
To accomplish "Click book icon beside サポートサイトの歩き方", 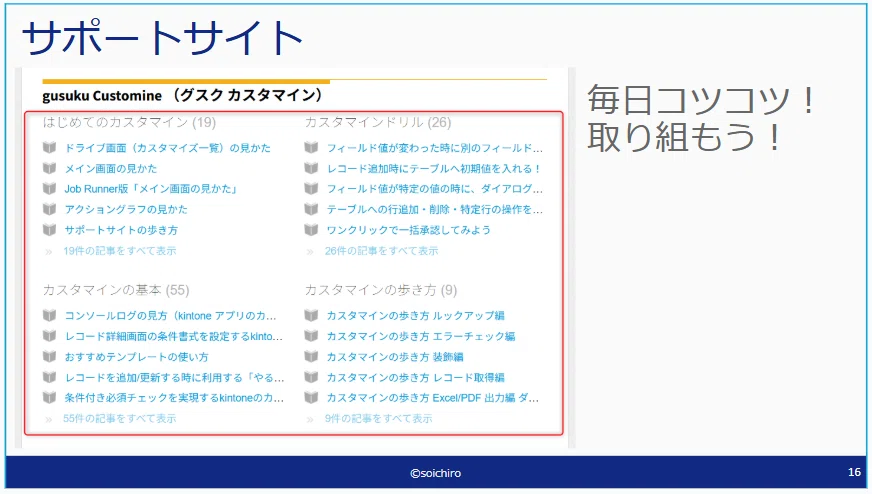I will tap(49, 230).
